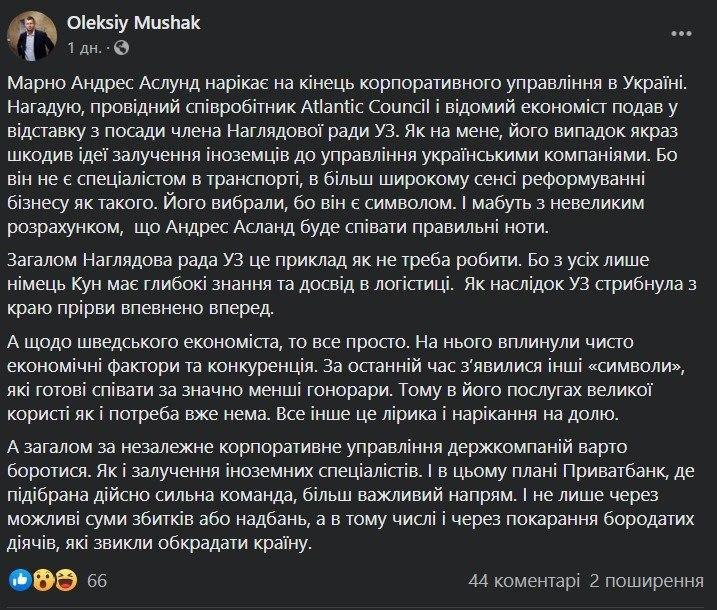This screenshot has width=717, height=610.
Task: Click the blue thumbs-up Like reaction icon
Action: pyautogui.click(x=20, y=580)
